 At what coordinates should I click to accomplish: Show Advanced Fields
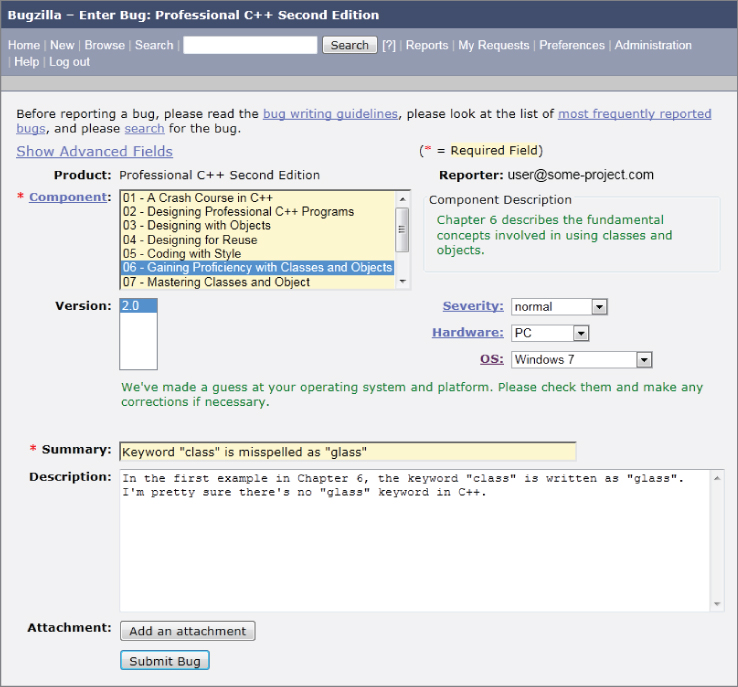95,151
